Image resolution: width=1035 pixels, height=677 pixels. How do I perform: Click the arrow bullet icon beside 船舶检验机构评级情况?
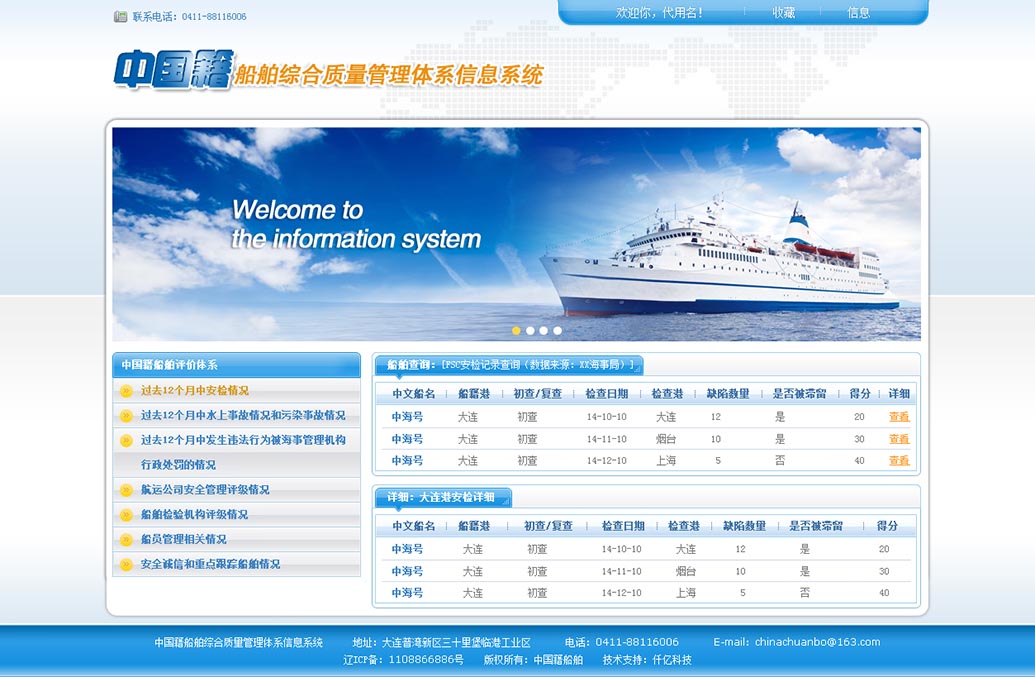pos(126,515)
